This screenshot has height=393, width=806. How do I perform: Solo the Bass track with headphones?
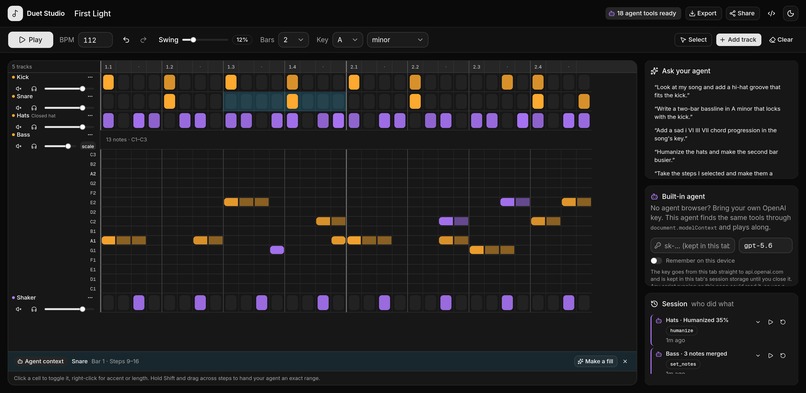tap(34, 146)
